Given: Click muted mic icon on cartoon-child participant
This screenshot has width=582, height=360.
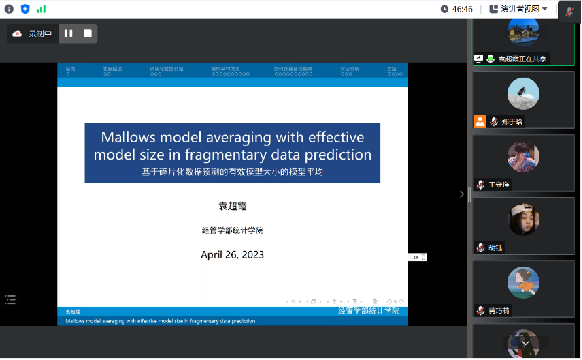Looking at the screenshot, I should (x=481, y=310).
